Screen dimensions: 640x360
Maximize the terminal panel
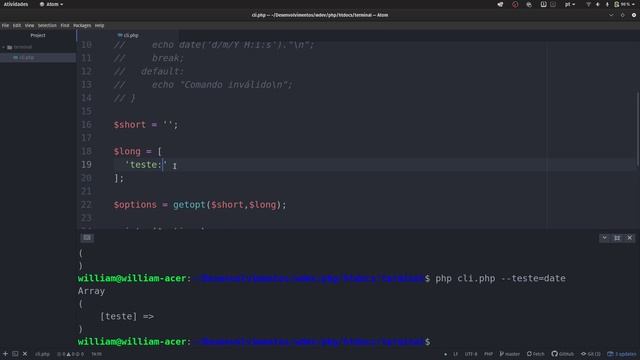pos(617,238)
